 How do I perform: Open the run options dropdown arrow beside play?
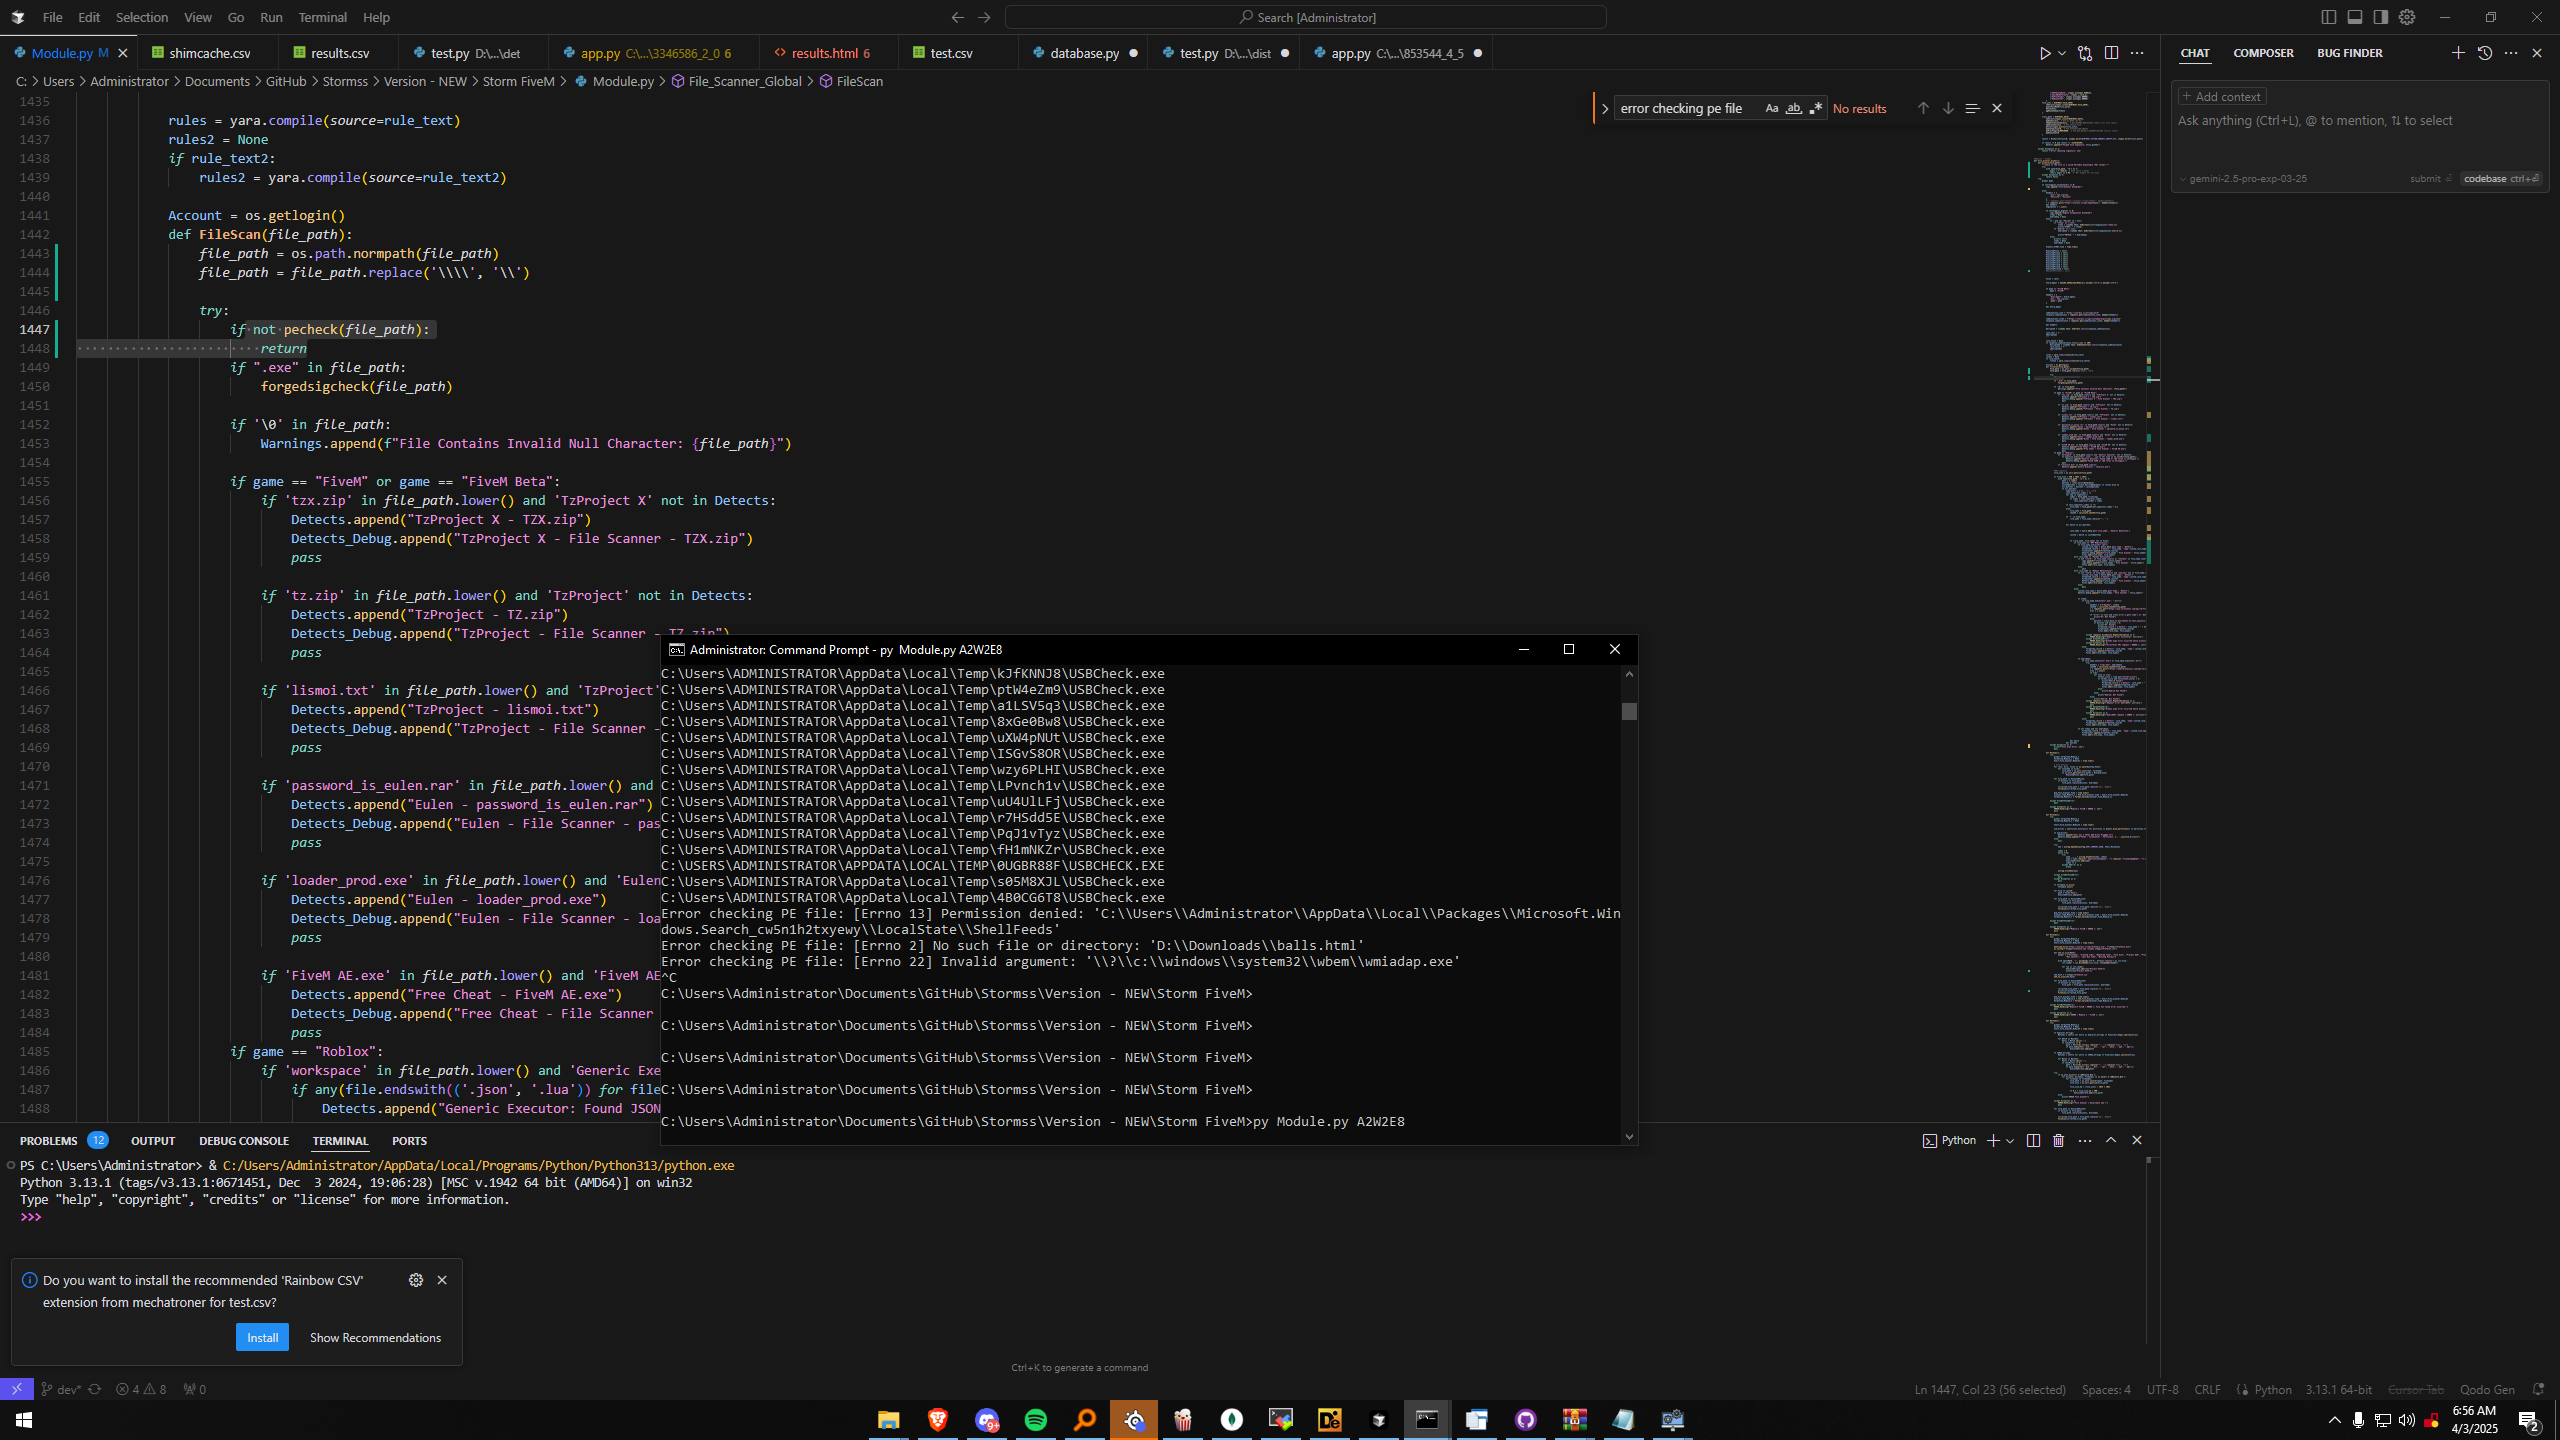pyautogui.click(x=2062, y=53)
